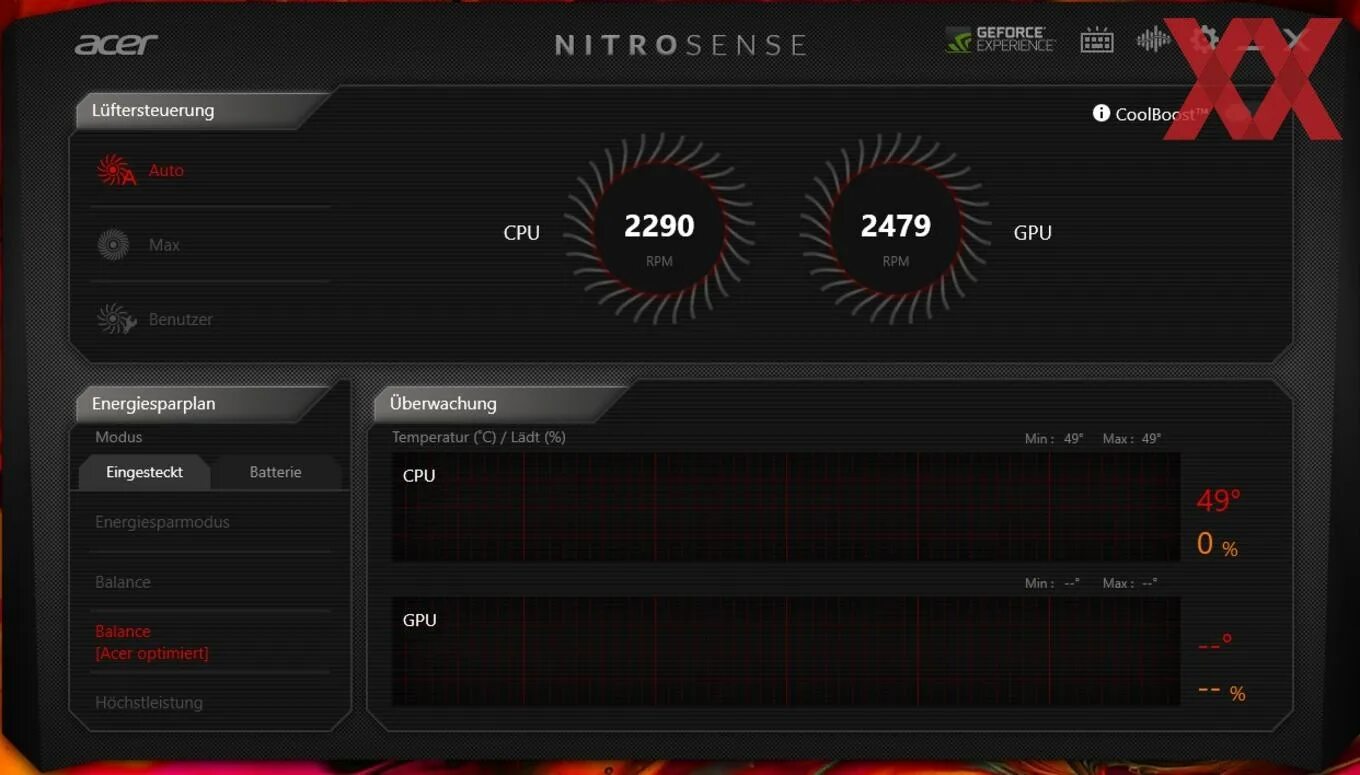
Task: Choose the Benutzer custom fan icon
Action: (116, 319)
